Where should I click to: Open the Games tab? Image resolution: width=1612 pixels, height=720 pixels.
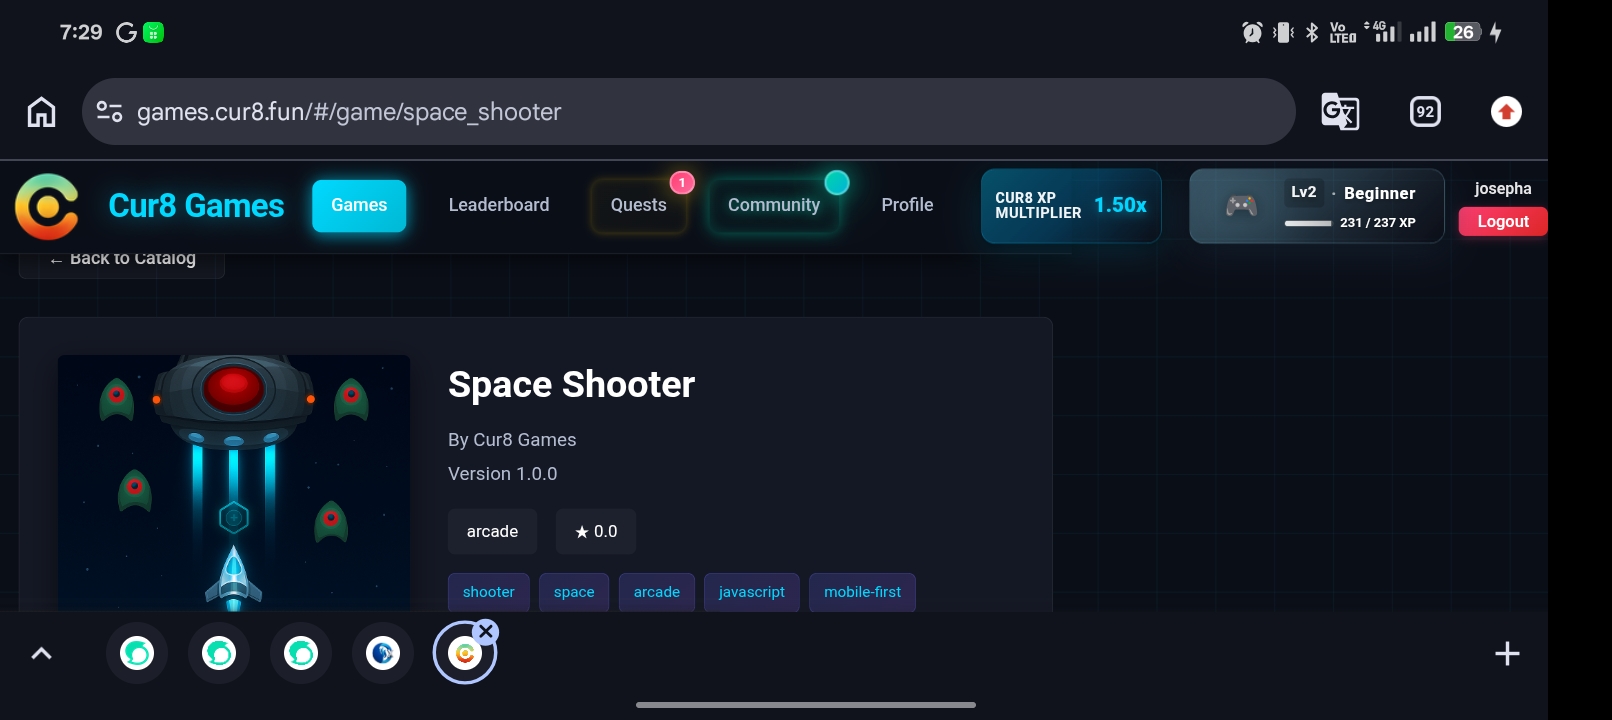point(359,206)
